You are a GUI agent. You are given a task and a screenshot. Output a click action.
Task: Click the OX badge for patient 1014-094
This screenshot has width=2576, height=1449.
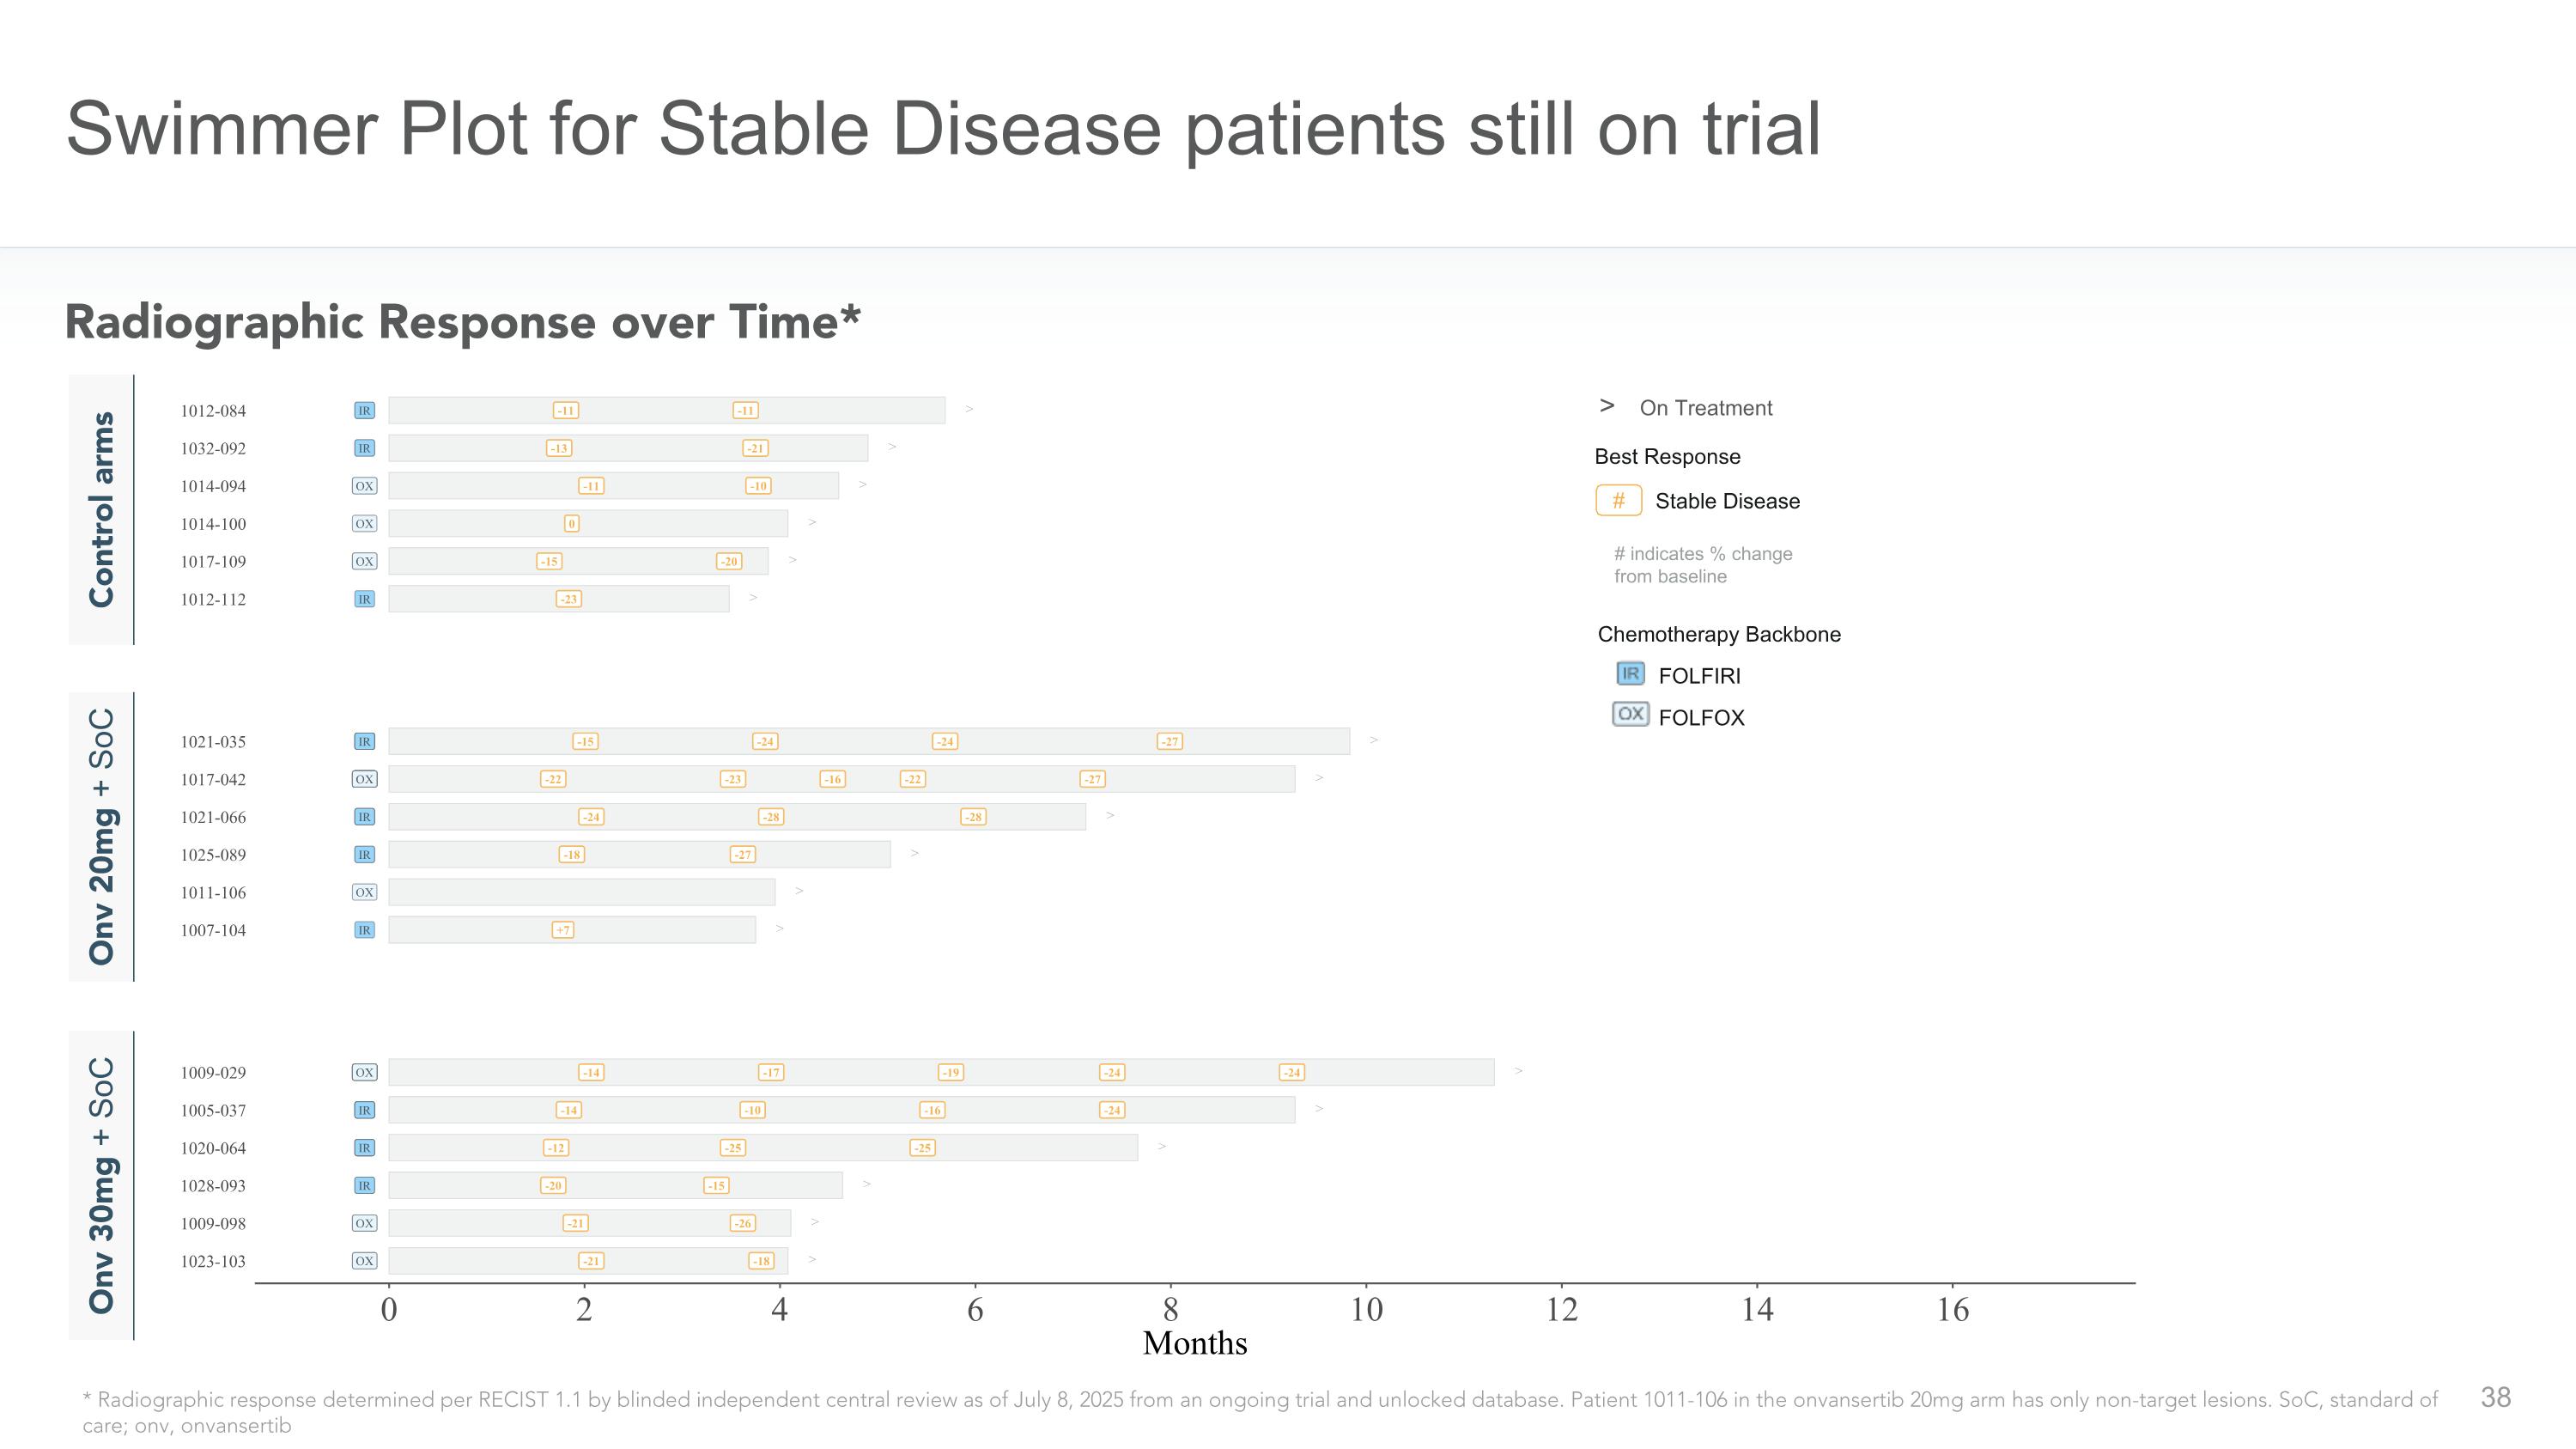[x=364, y=486]
